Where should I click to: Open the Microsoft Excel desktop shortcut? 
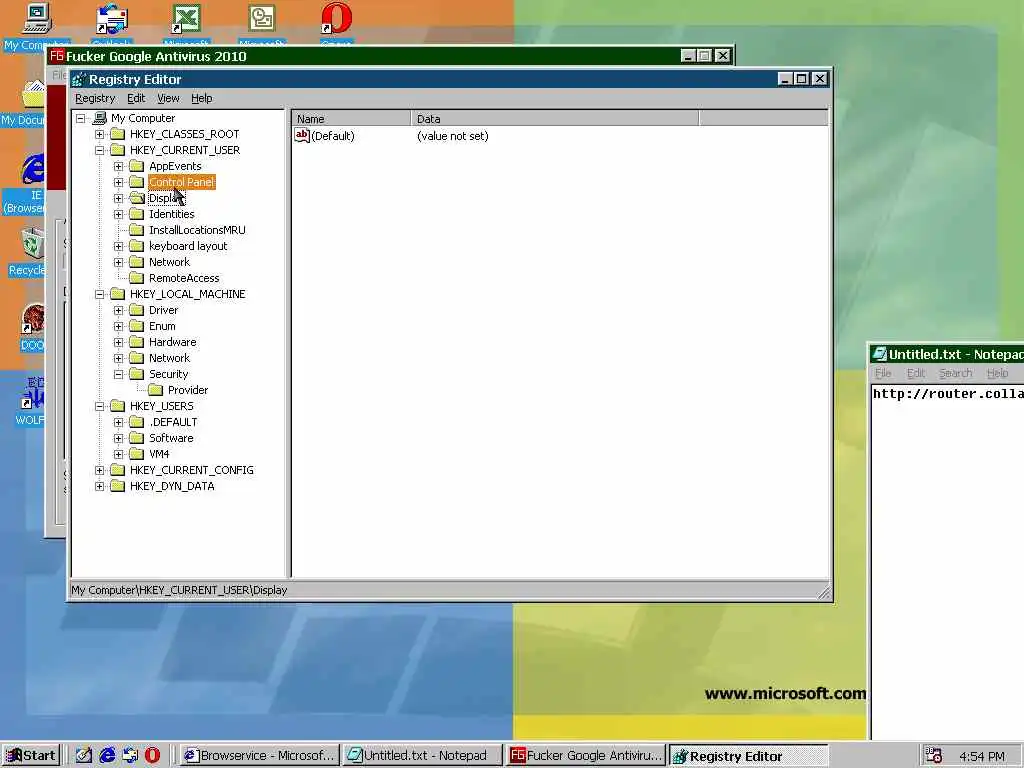click(x=186, y=24)
